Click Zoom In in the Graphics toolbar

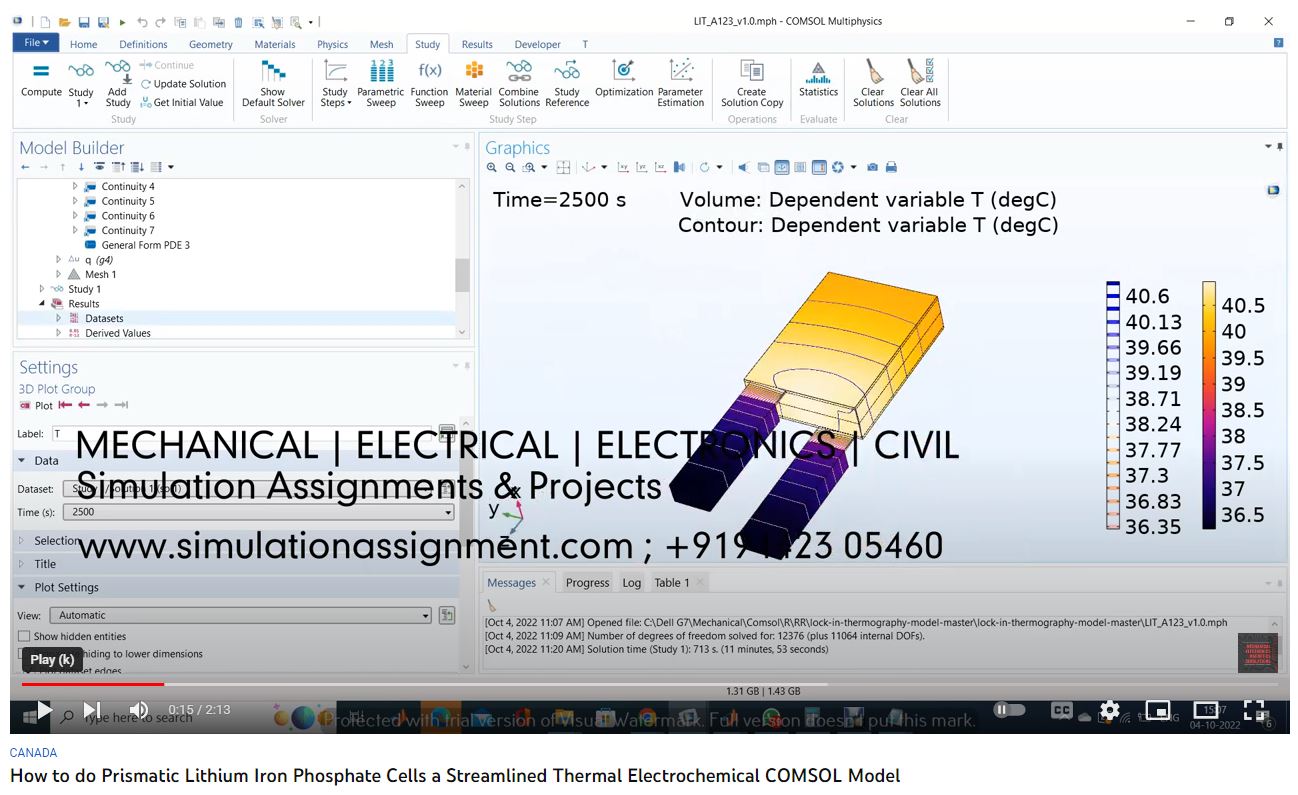click(x=491, y=167)
